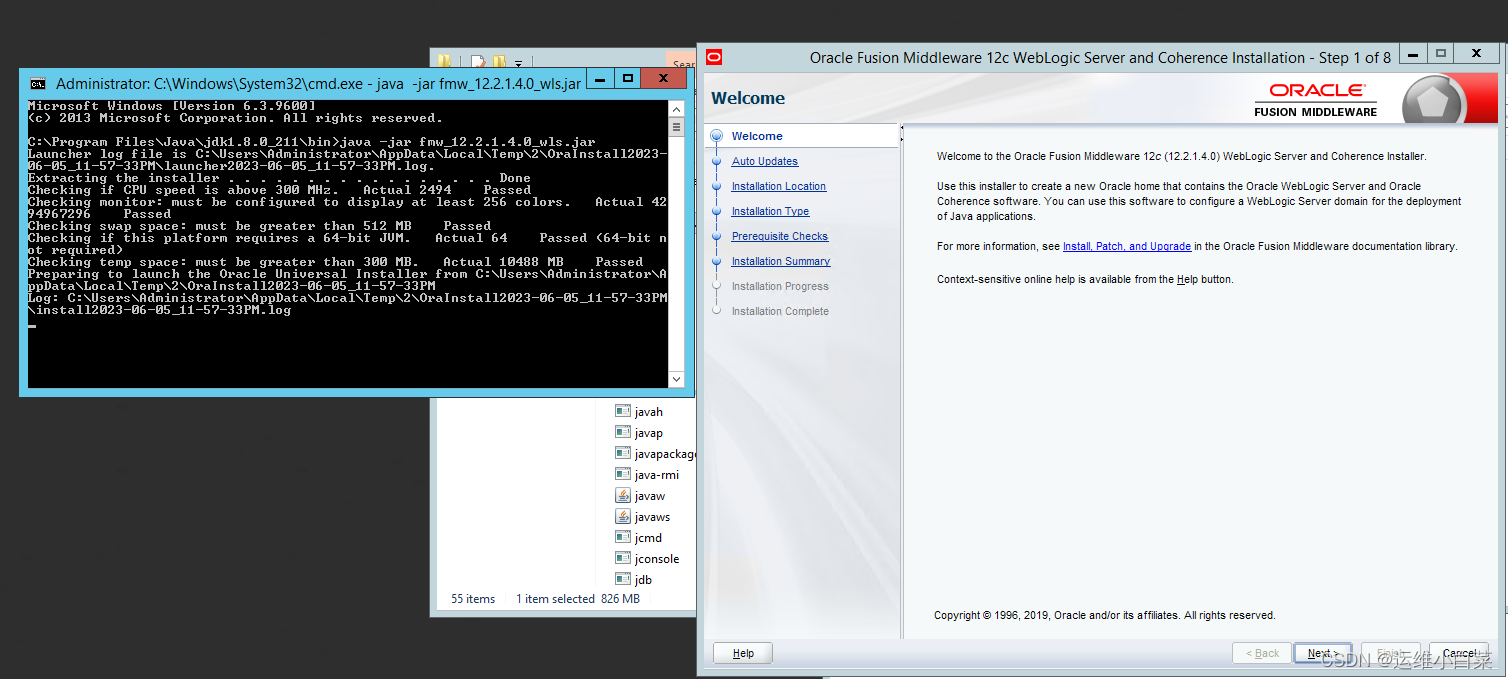Click the Cancel button in the installer
The width and height of the screenshot is (1508, 679).
click(x=1459, y=653)
